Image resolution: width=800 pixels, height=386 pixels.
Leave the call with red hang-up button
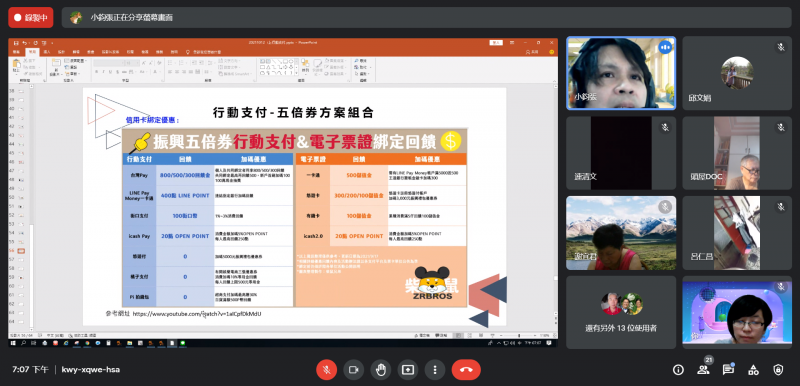466,370
